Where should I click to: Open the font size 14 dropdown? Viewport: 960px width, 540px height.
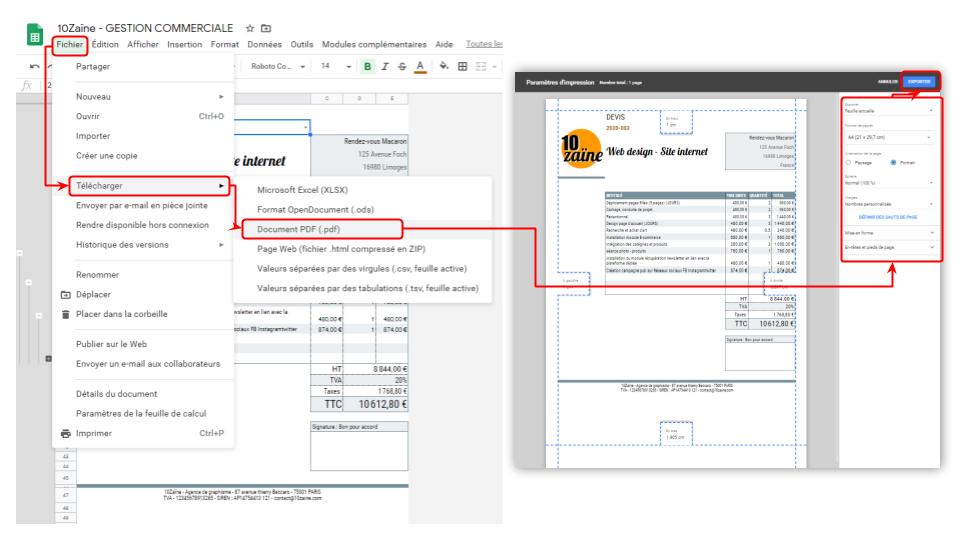tap(336, 66)
